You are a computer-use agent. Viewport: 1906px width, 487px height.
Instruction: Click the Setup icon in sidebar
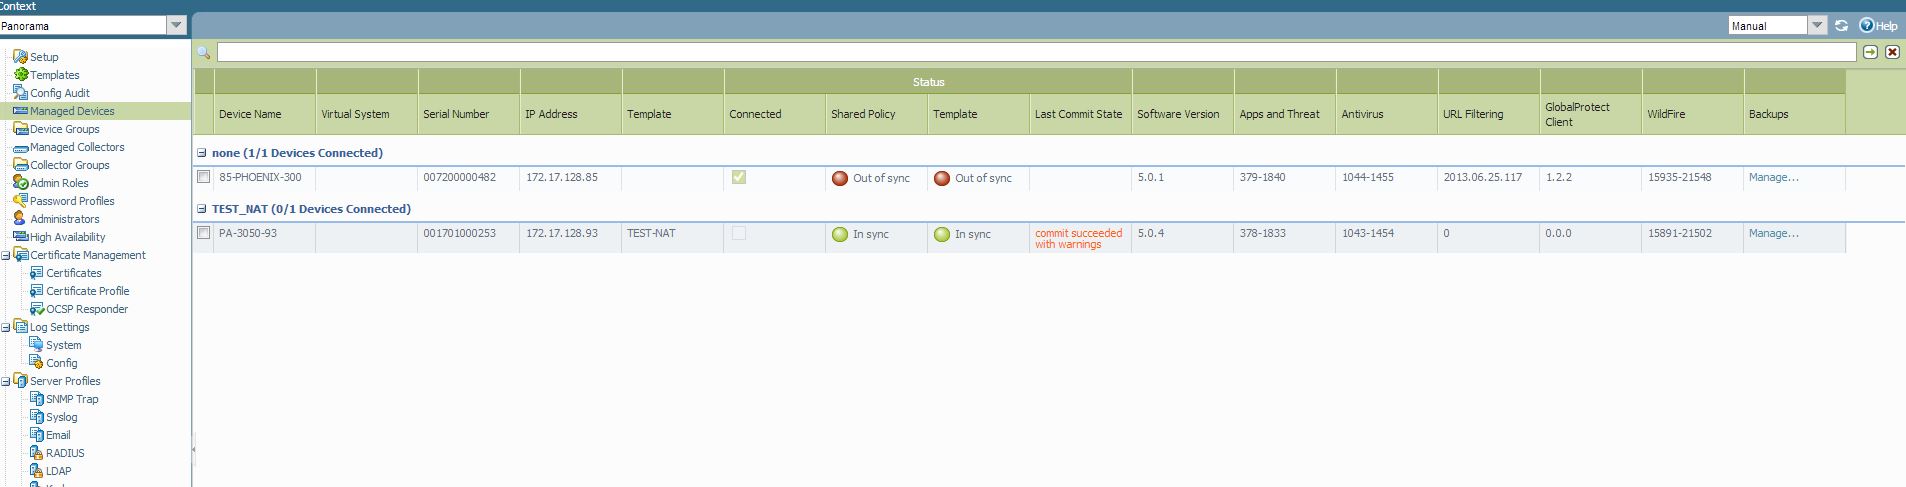(20, 57)
